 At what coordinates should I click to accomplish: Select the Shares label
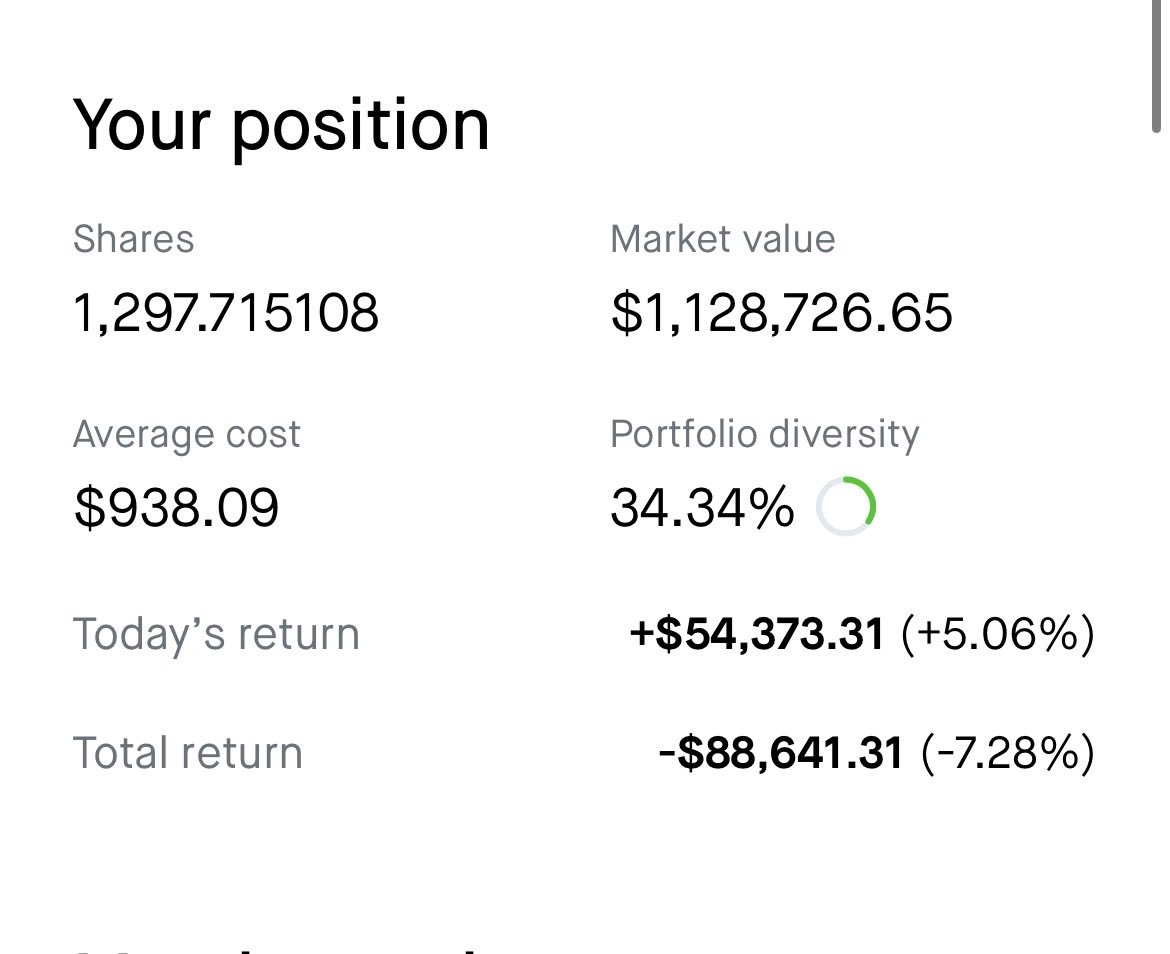point(134,239)
